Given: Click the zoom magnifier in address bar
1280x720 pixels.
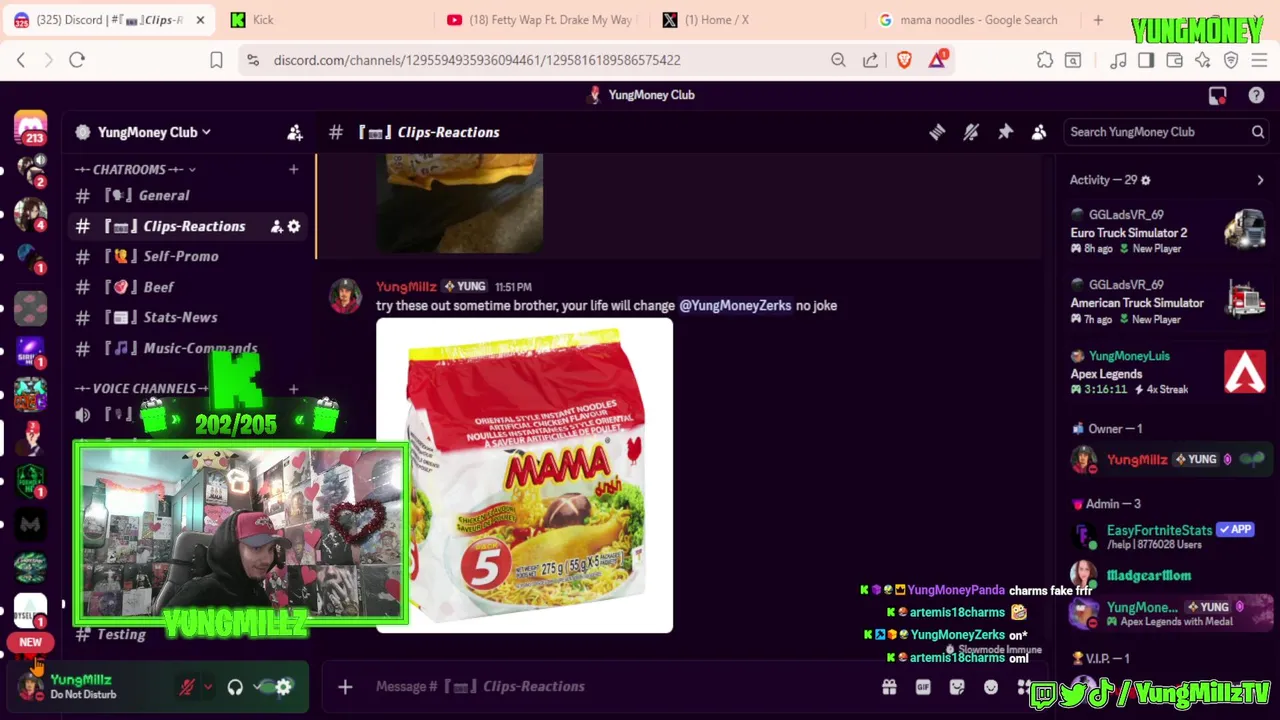Looking at the screenshot, I should point(838,60).
